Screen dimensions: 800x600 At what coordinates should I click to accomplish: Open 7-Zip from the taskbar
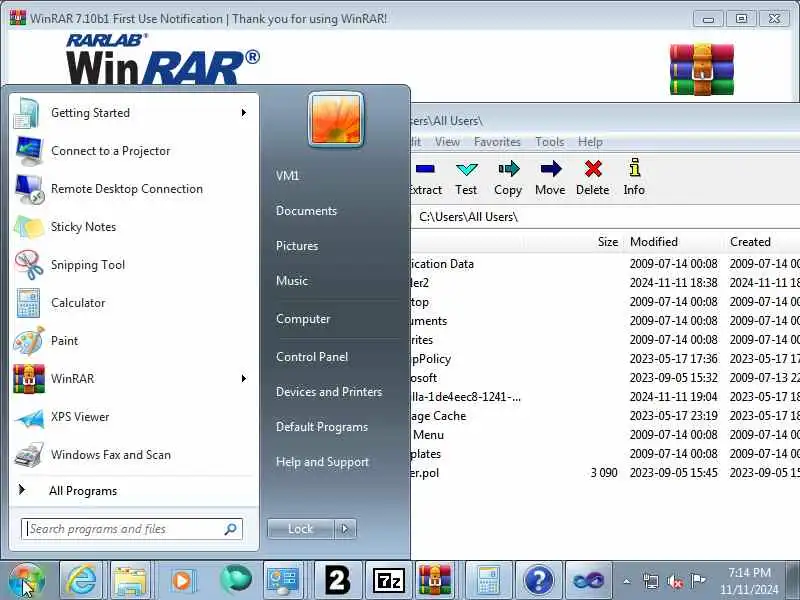pyautogui.click(x=388, y=580)
